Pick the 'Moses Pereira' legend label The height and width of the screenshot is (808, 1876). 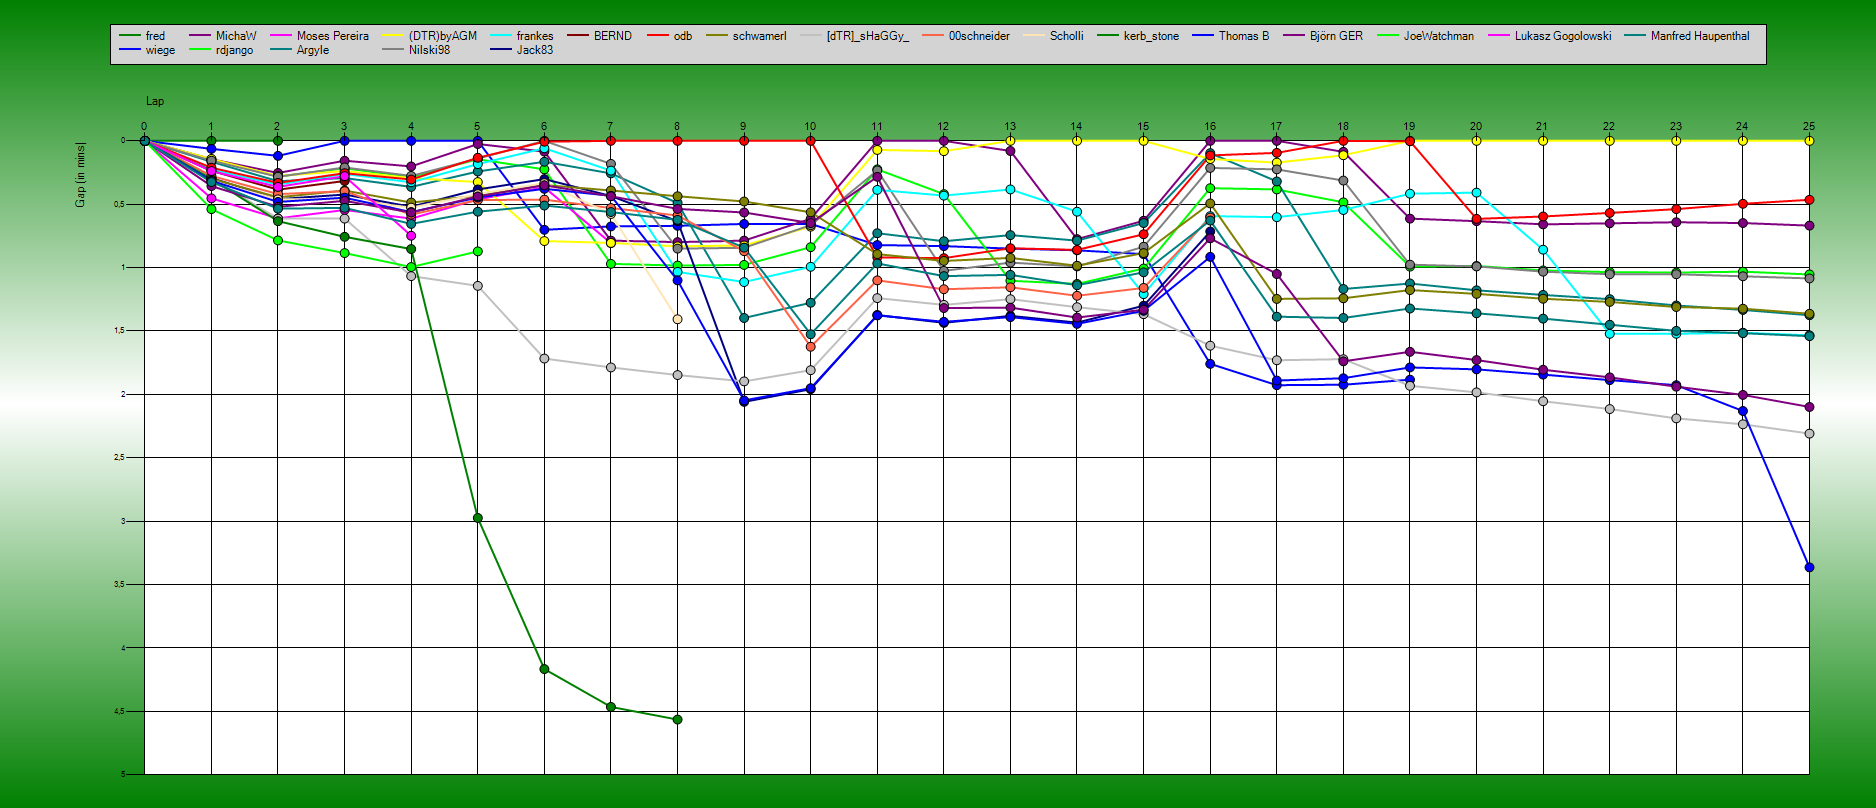(x=333, y=36)
